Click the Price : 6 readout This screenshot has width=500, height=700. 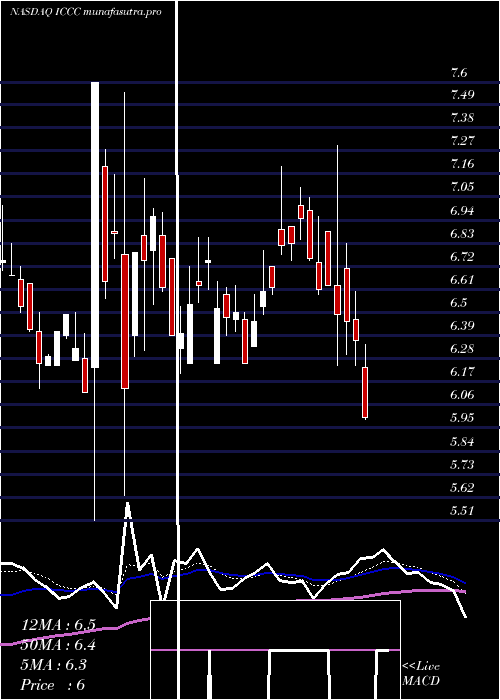53,685
